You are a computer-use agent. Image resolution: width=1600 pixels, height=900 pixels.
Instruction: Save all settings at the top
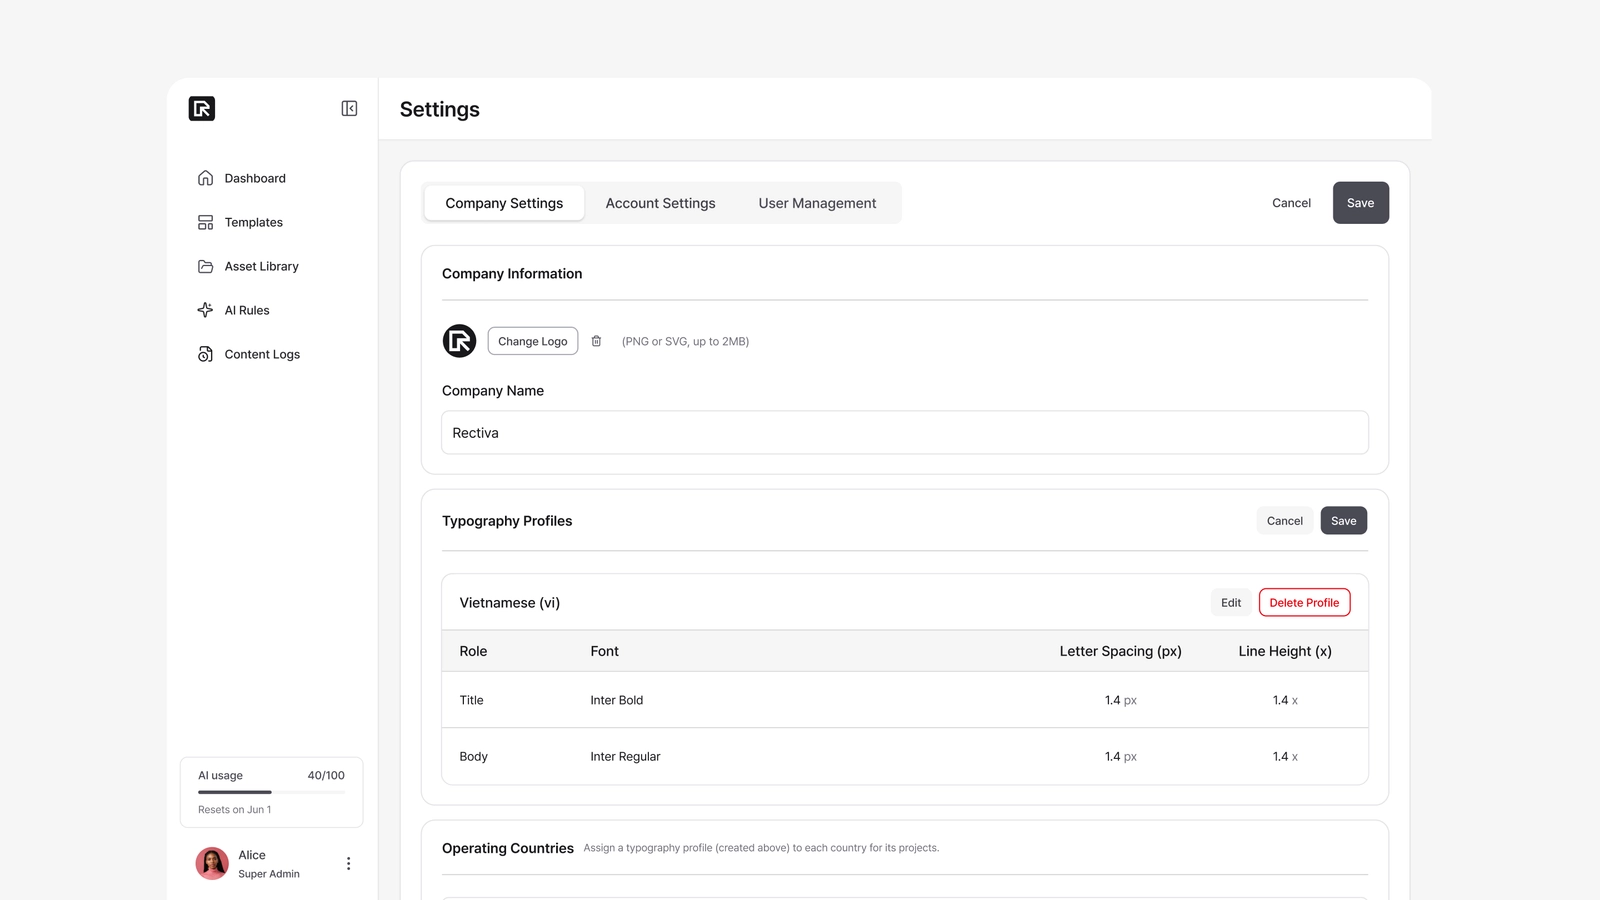[x=1360, y=203]
